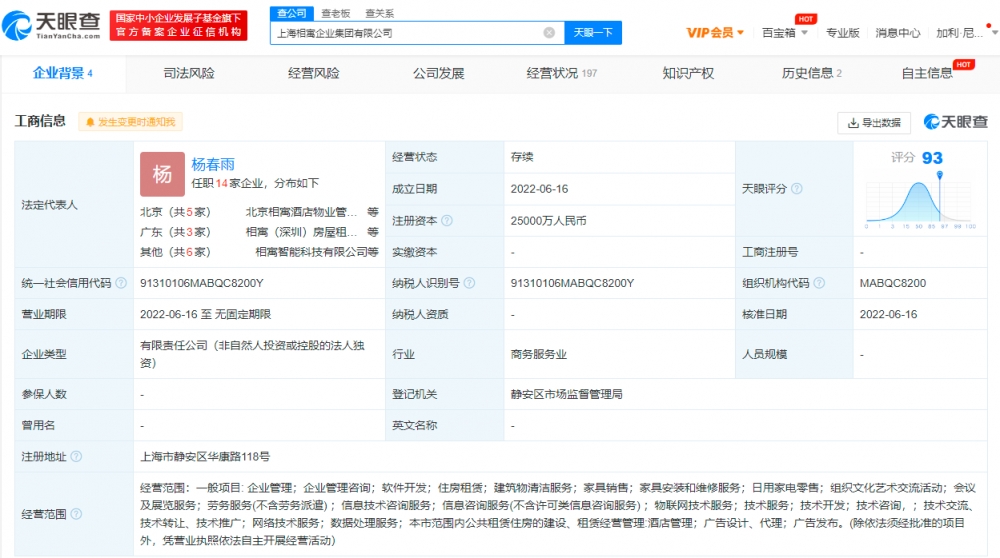Viewport: 1000px width, 558px height.
Task: Select the 查老板 search tab
Action: pyautogui.click(x=335, y=13)
